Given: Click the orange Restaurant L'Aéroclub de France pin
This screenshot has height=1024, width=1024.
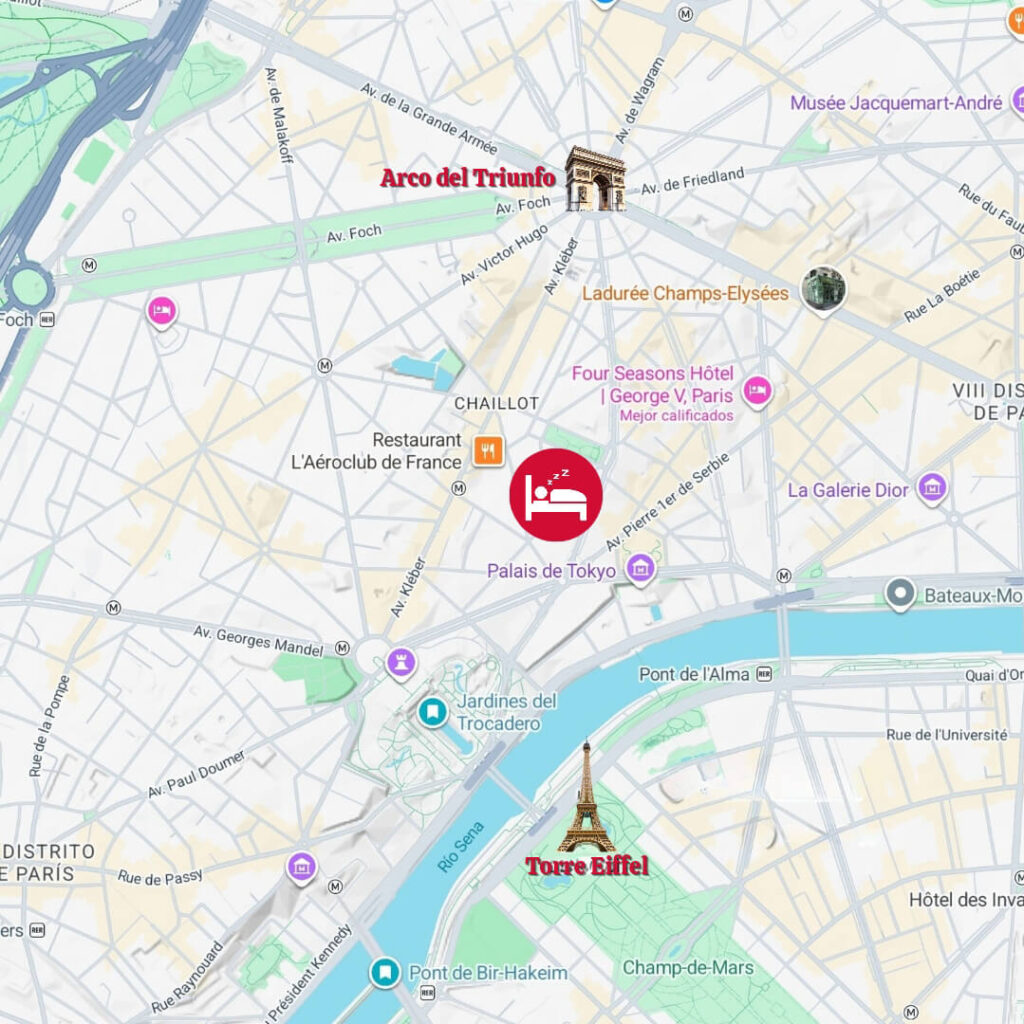Looking at the screenshot, I should pyautogui.click(x=488, y=450).
